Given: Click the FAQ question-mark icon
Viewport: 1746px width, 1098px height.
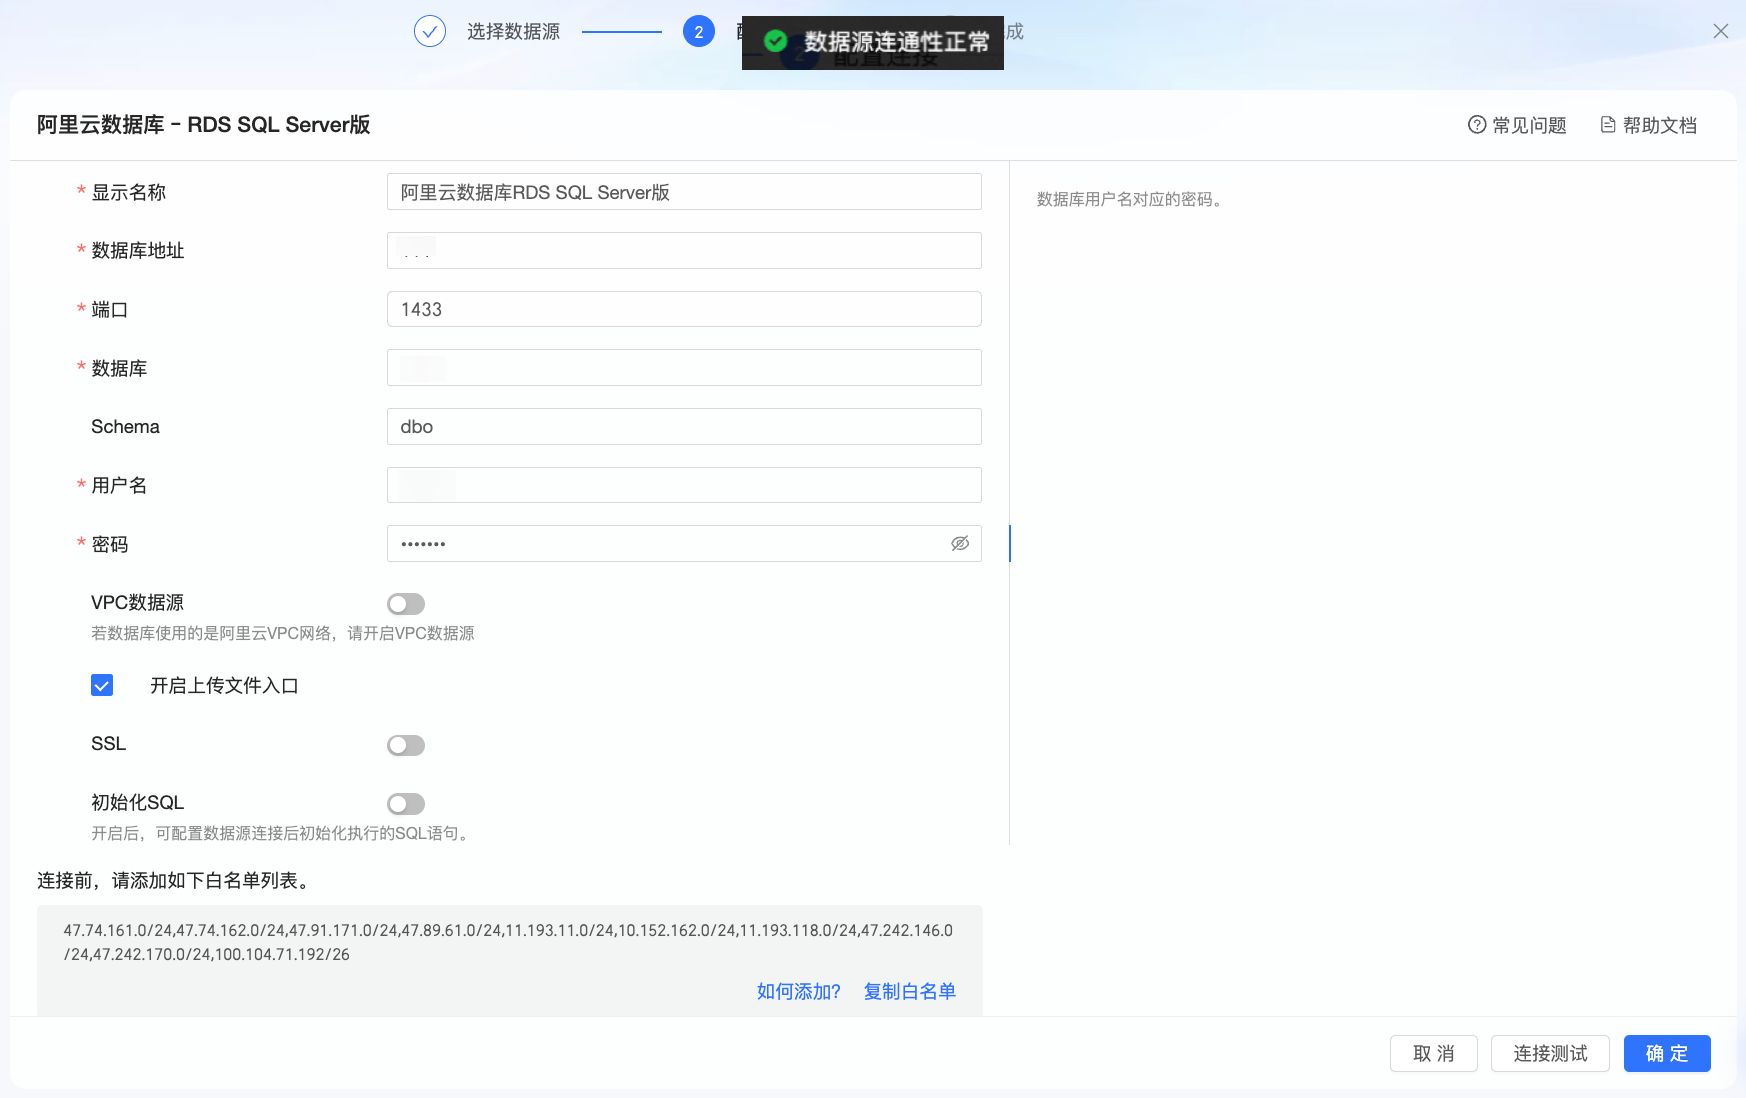Looking at the screenshot, I should click(x=1477, y=125).
